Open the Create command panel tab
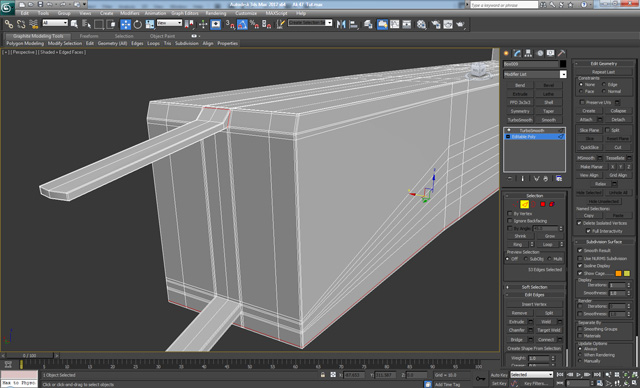The height and width of the screenshot is (388, 640). click(507, 53)
